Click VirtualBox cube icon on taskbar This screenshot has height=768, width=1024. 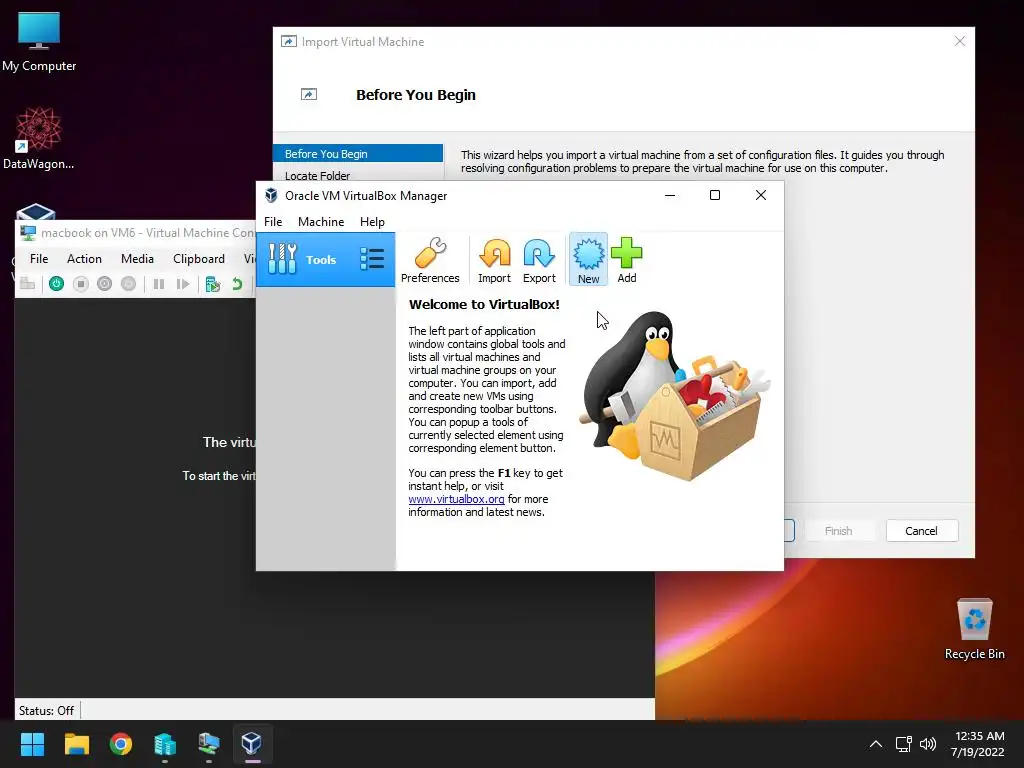pos(252,743)
